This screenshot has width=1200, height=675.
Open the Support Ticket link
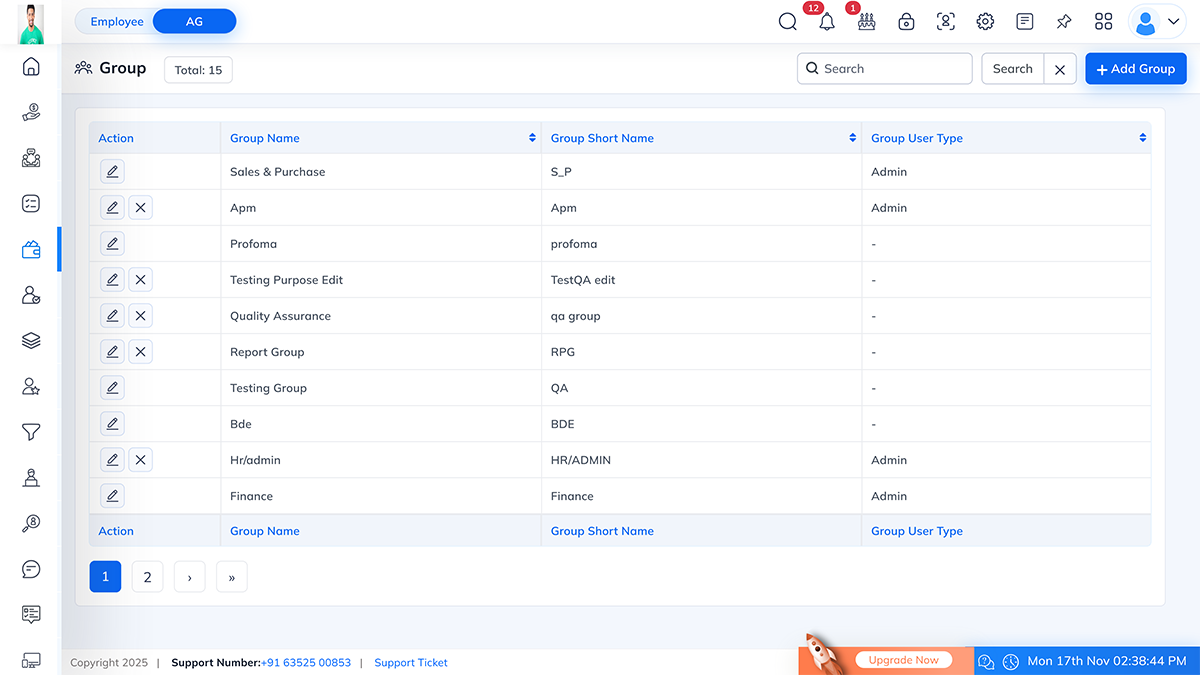[x=411, y=663]
